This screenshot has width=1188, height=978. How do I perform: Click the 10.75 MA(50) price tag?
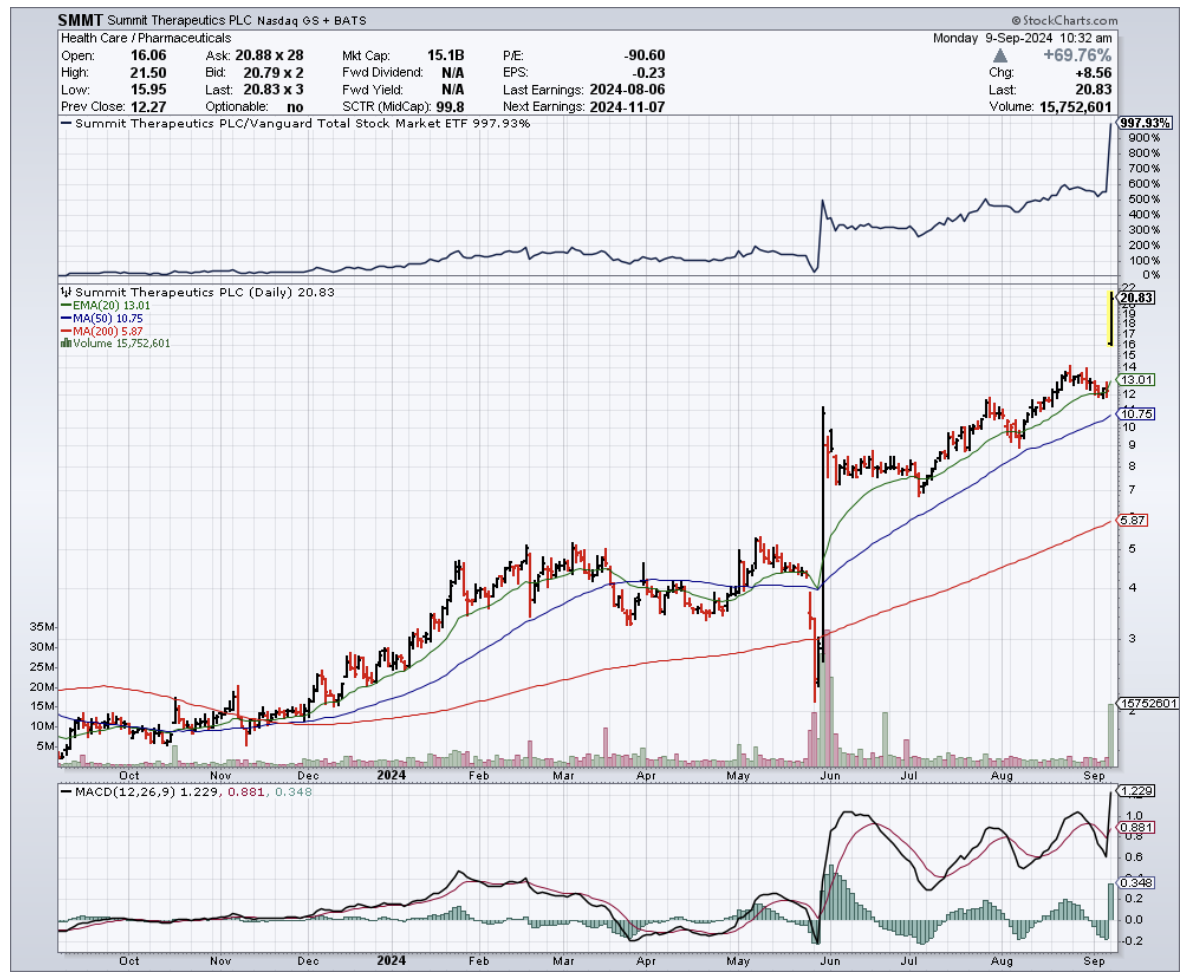point(1136,414)
